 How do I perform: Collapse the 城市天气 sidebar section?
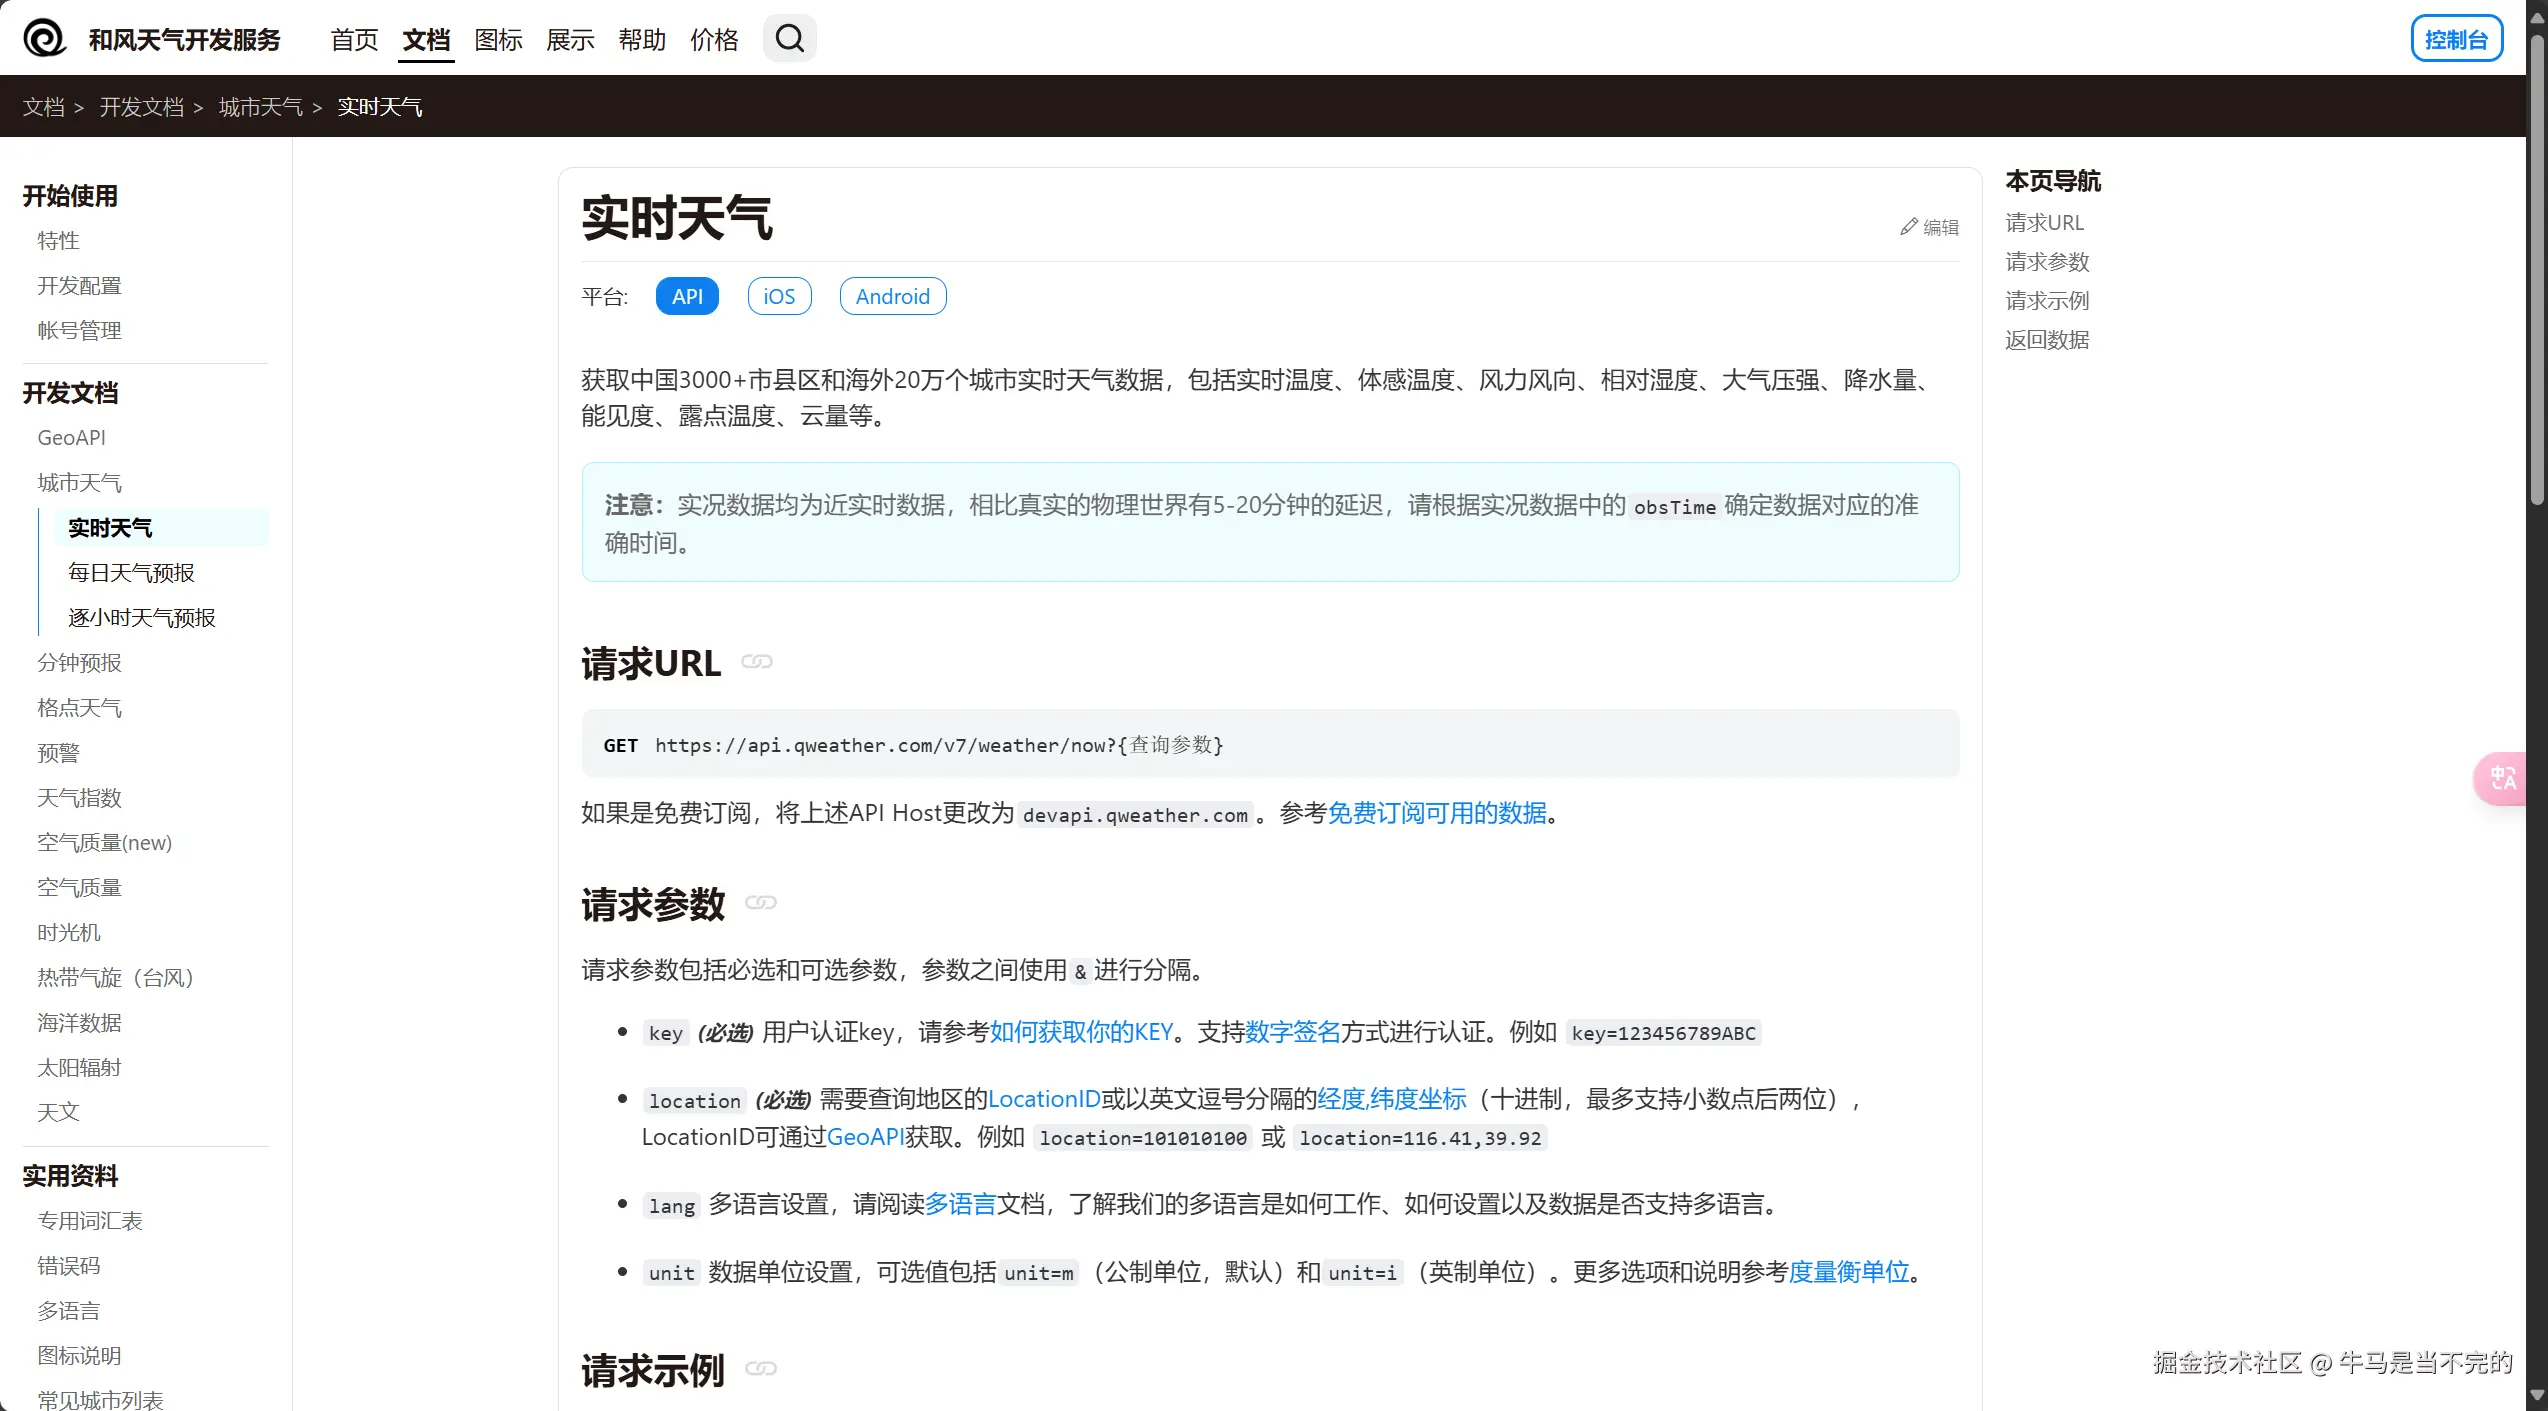pyautogui.click(x=79, y=483)
